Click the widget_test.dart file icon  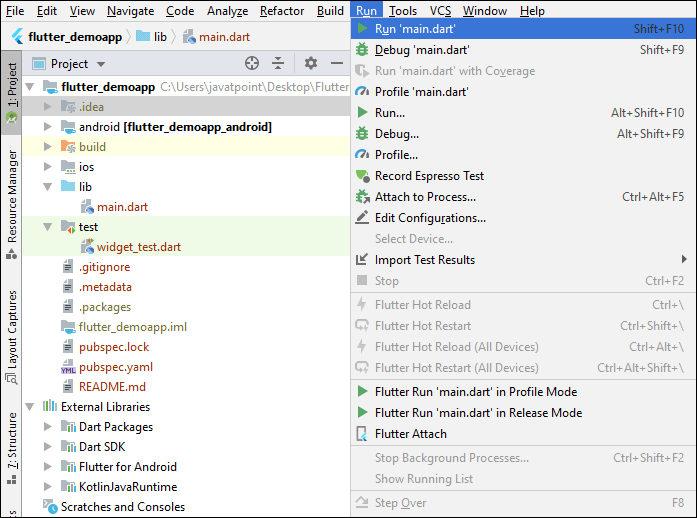click(x=87, y=246)
